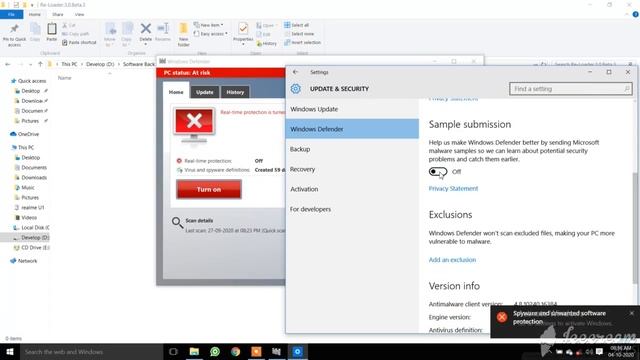Dismiss the spyware protection notification
The width and height of the screenshot is (640, 360).
(631, 313)
